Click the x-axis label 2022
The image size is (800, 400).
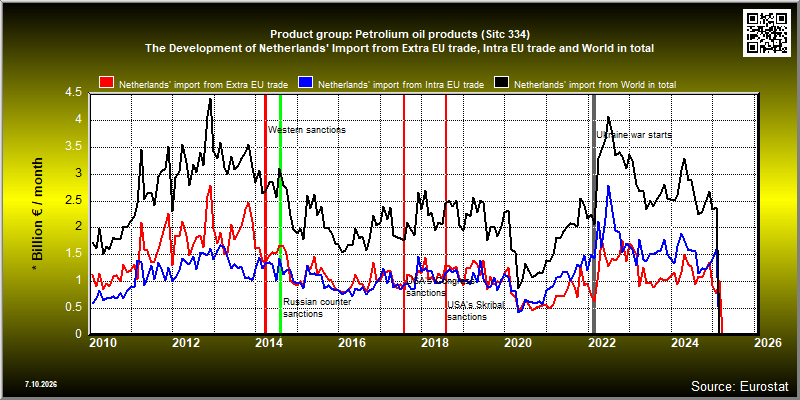click(602, 343)
